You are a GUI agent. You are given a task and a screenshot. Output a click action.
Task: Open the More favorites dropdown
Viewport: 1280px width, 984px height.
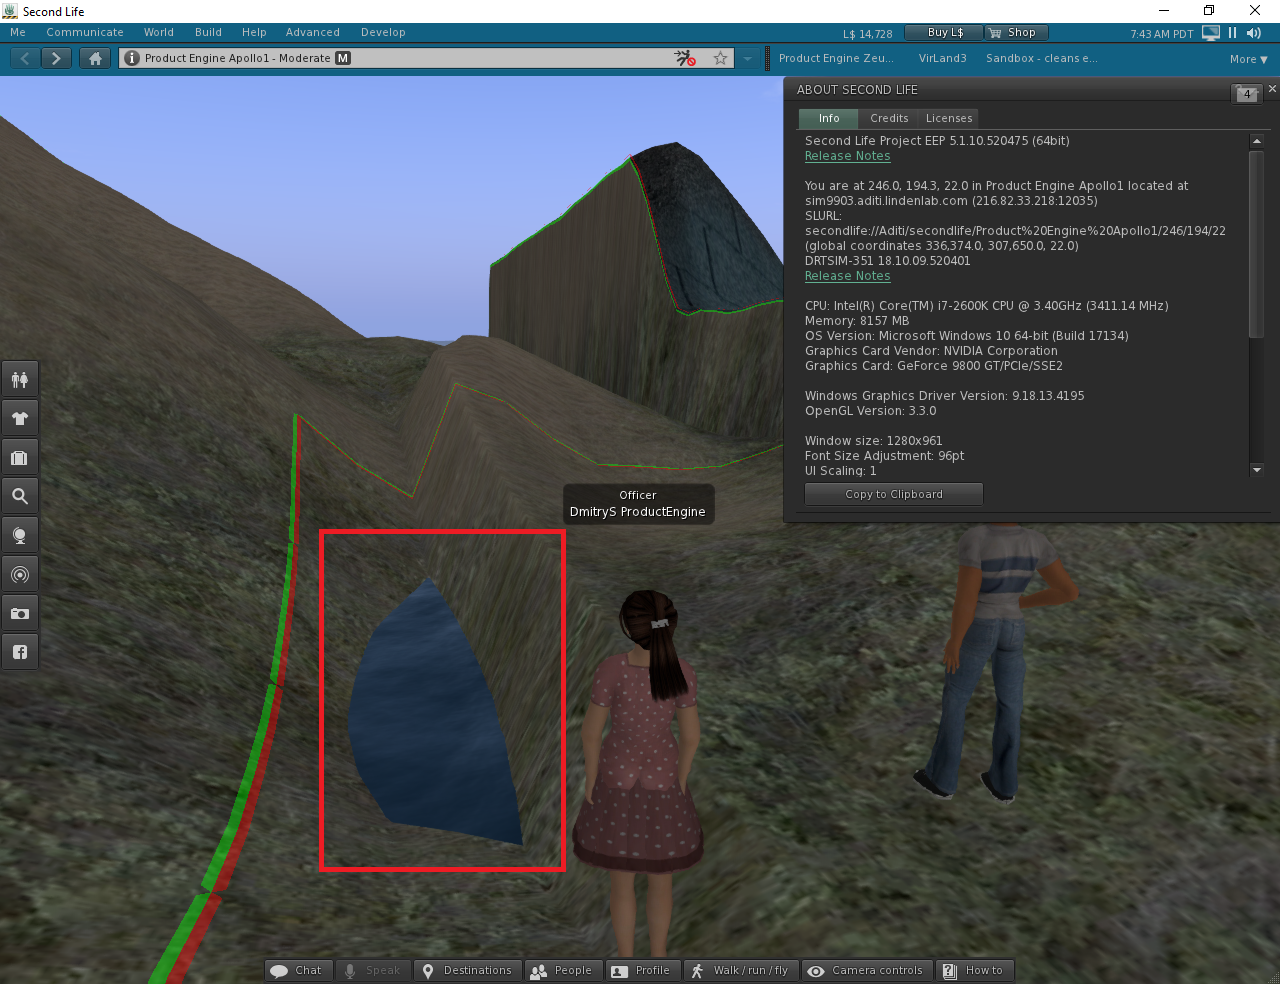click(x=1247, y=59)
